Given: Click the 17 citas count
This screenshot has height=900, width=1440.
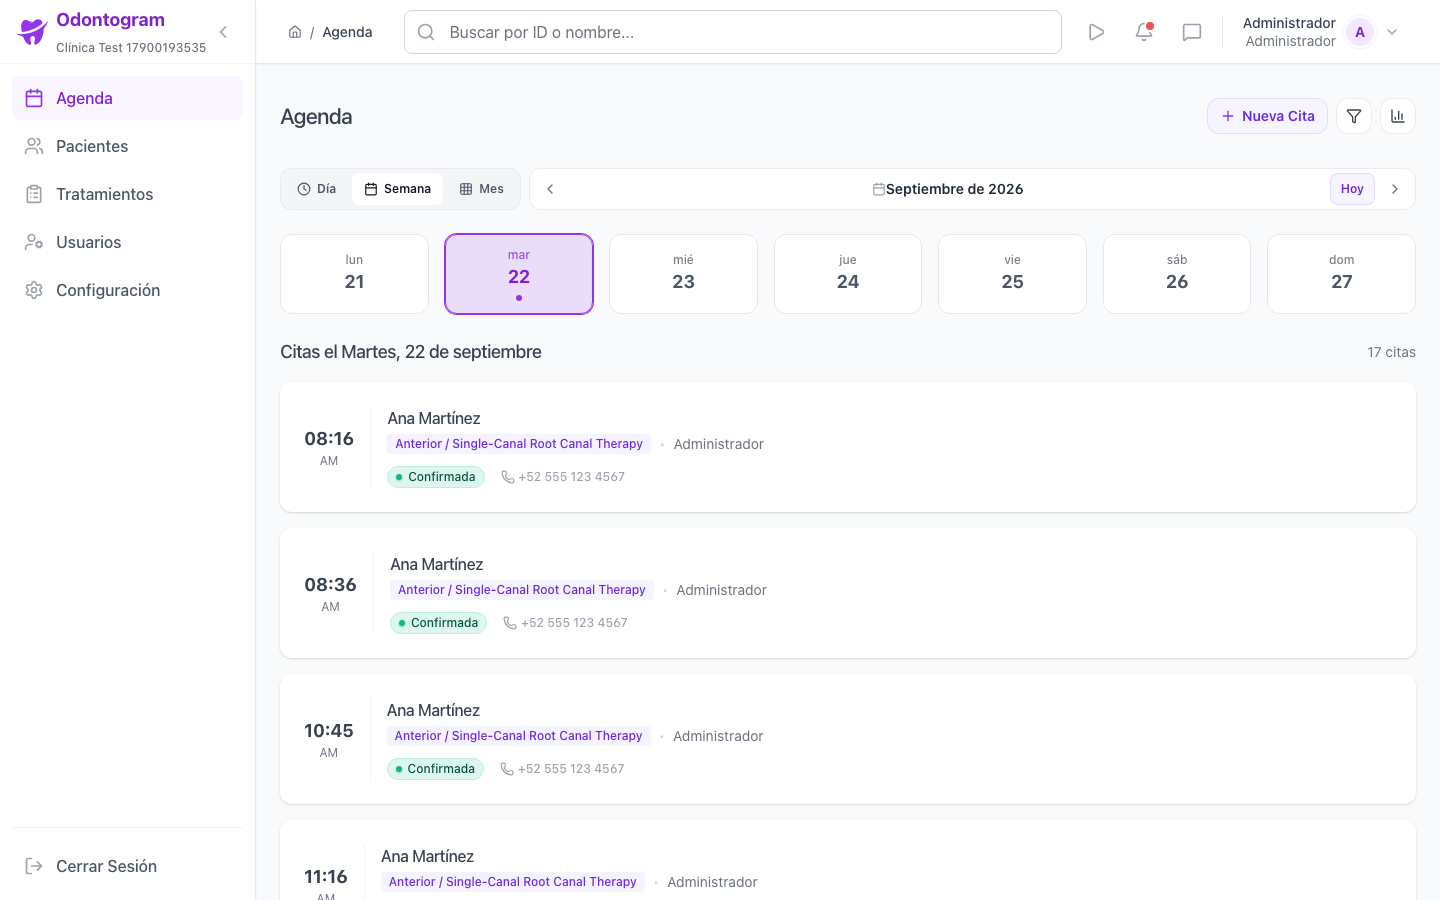Looking at the screenshot, I should click(x=1391, y=352).
